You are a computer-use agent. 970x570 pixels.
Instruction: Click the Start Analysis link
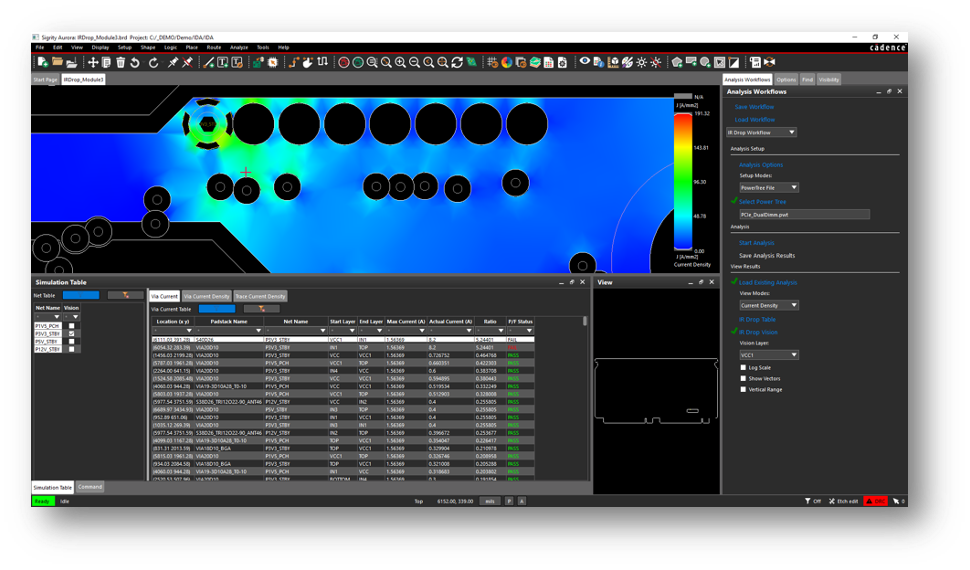click(756, 243)
